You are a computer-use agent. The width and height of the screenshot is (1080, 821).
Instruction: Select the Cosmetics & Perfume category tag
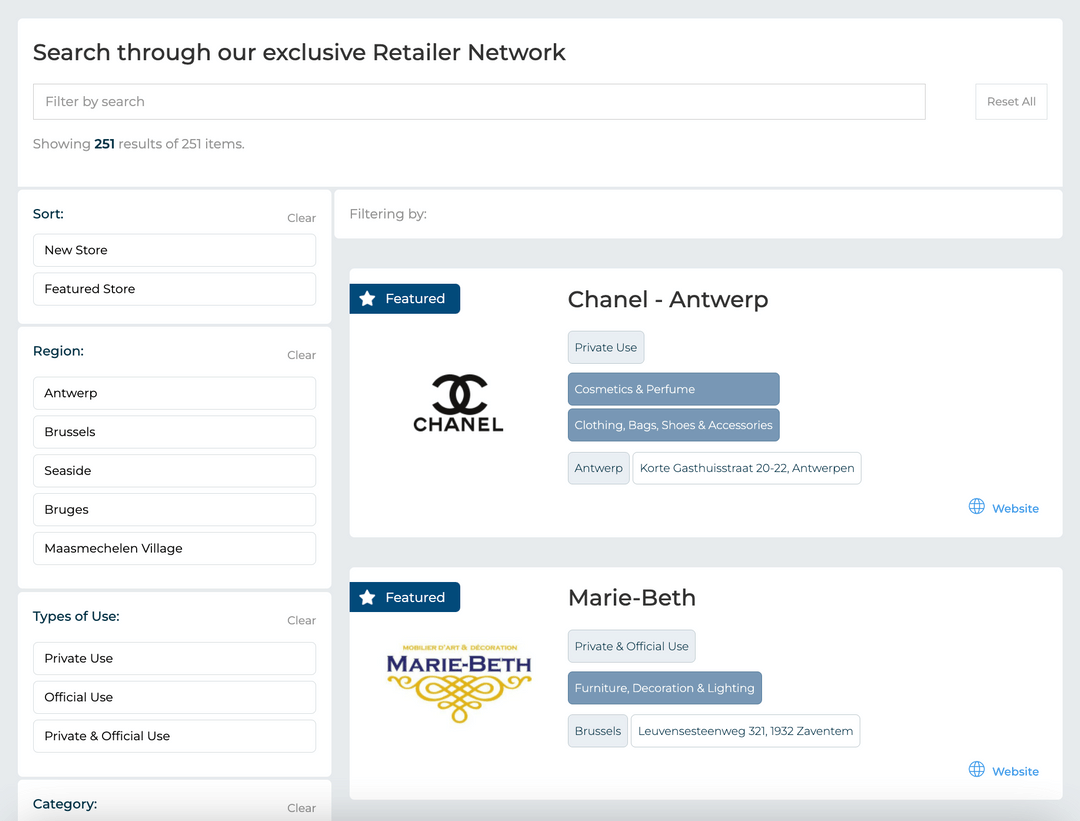673,389
